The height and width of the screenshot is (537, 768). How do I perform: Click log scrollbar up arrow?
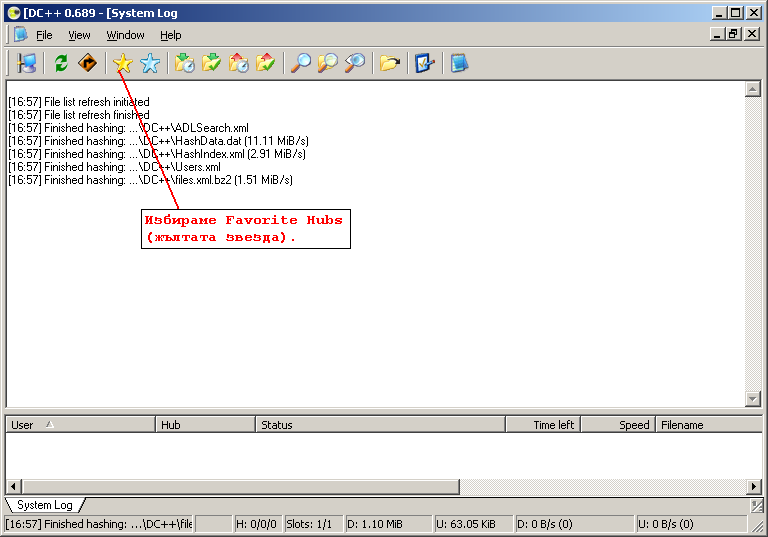[x=752, y=89]
